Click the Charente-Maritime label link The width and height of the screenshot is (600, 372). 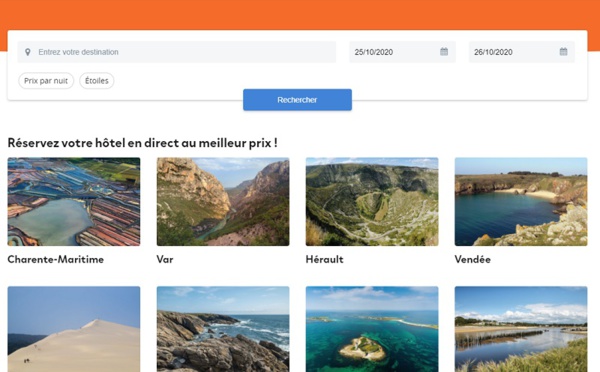(55, 259)
